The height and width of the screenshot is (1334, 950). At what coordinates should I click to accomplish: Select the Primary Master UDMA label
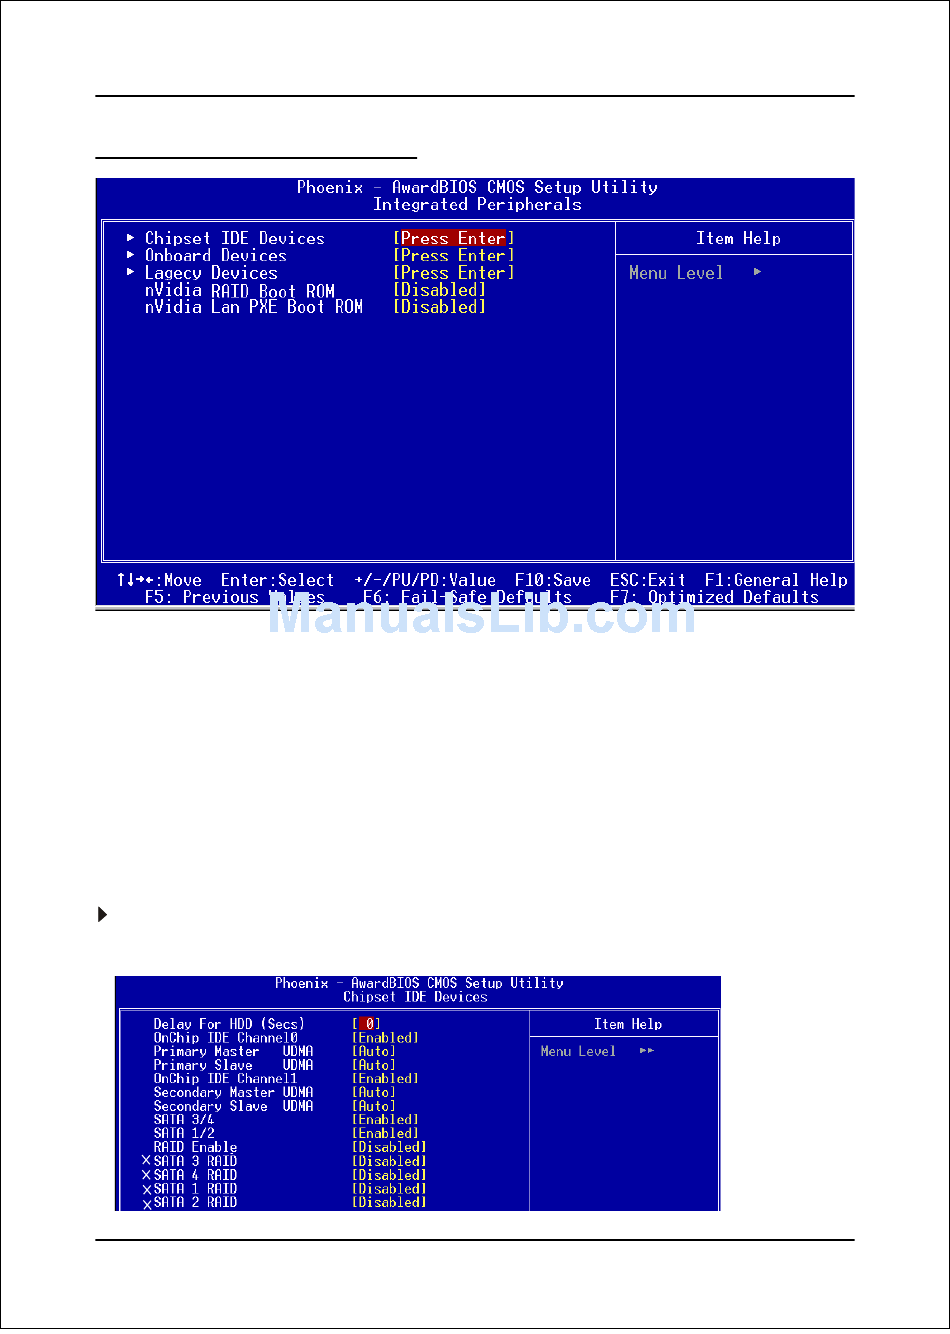pos(233,1051)
